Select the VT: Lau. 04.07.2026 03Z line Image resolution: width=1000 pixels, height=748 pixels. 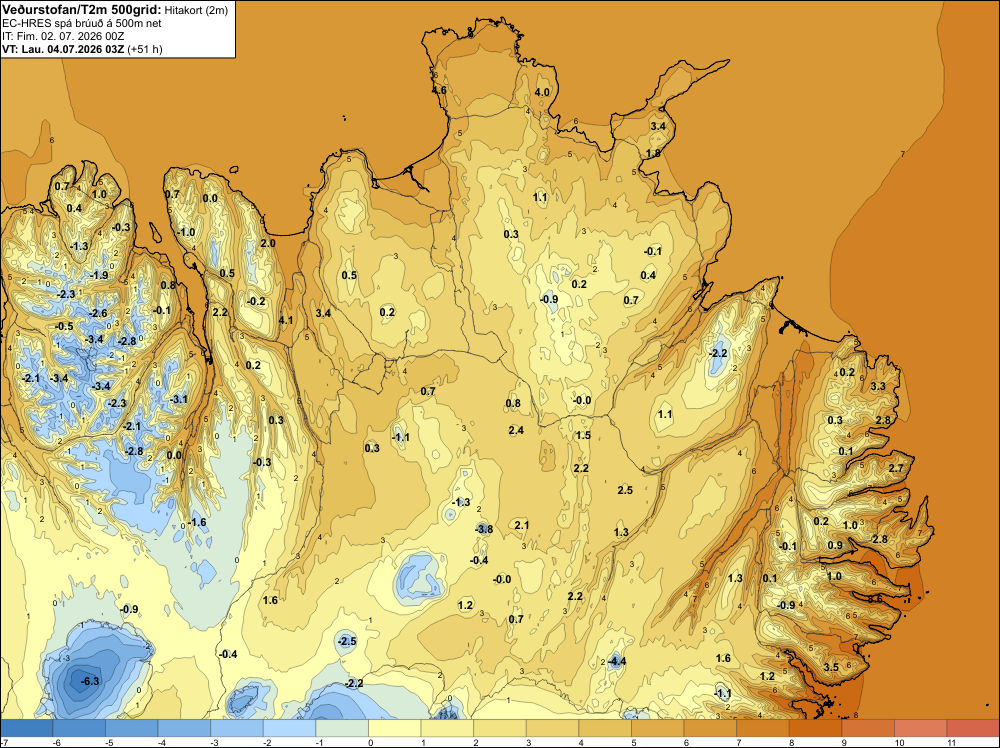pyautogui.click(x=82, y=49)
